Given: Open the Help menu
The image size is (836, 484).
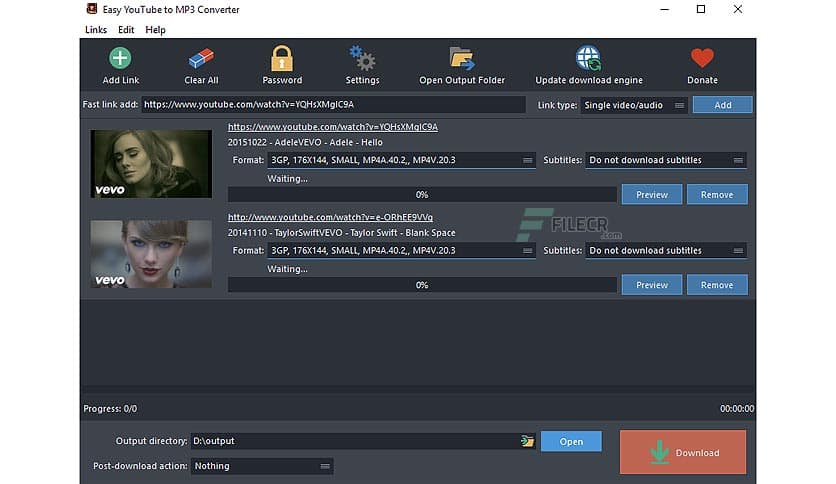Looking at the screenshot, I should pyautogui.click(x=155, y=30).
